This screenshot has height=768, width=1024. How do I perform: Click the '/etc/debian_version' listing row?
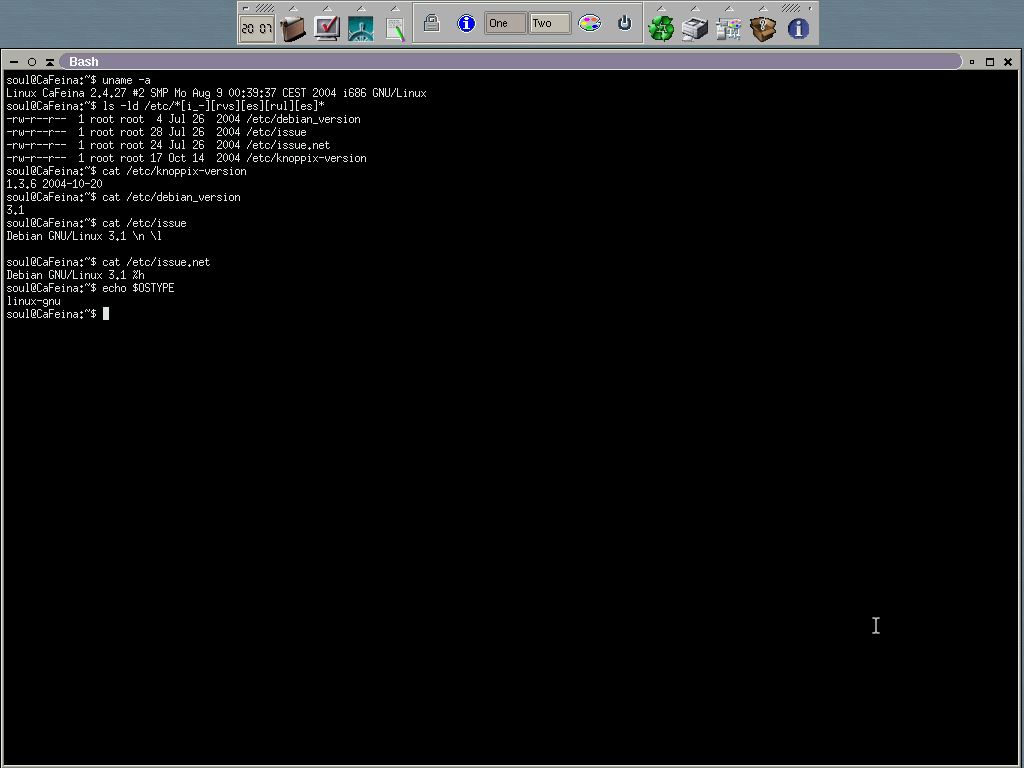pos(184,119)
